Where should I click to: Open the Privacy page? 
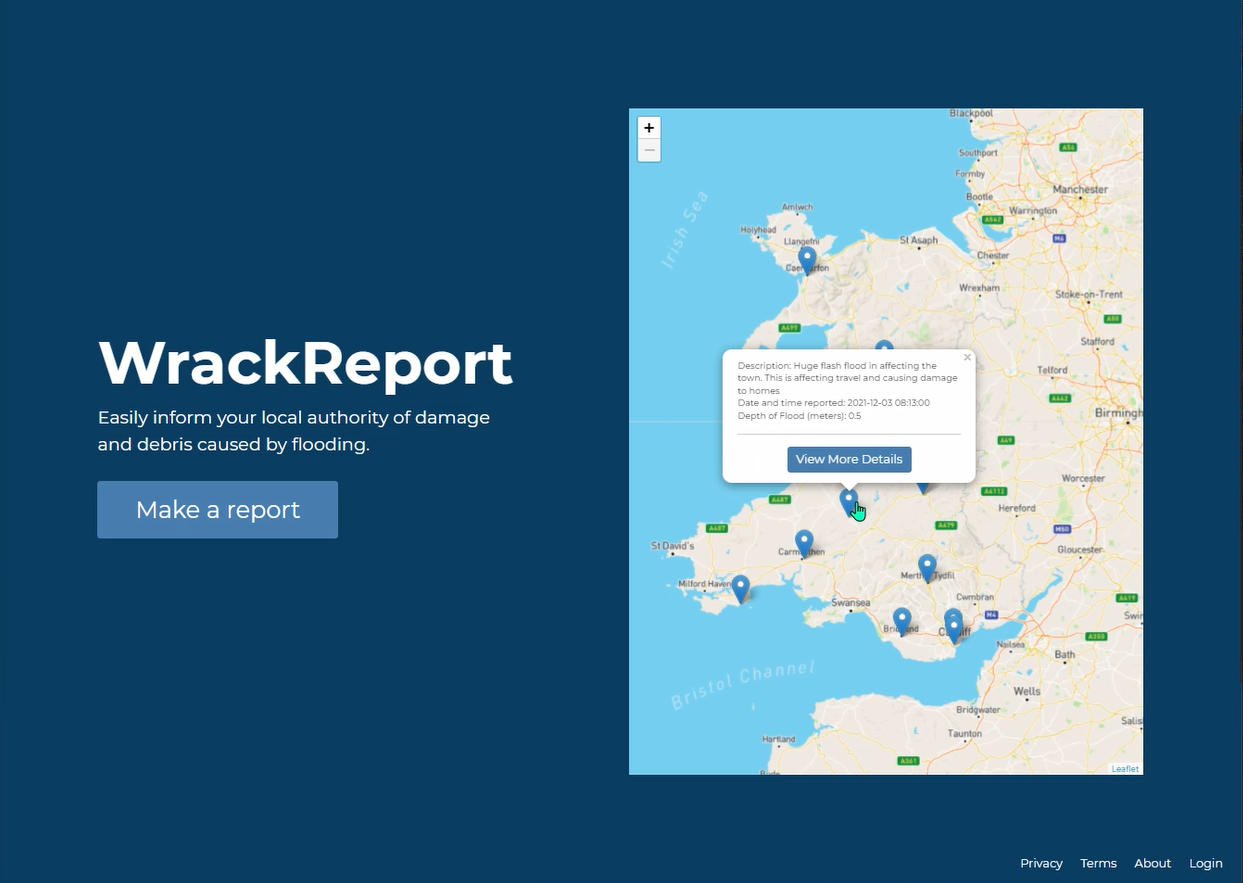pyautogui.click(x=1041, y=863)
